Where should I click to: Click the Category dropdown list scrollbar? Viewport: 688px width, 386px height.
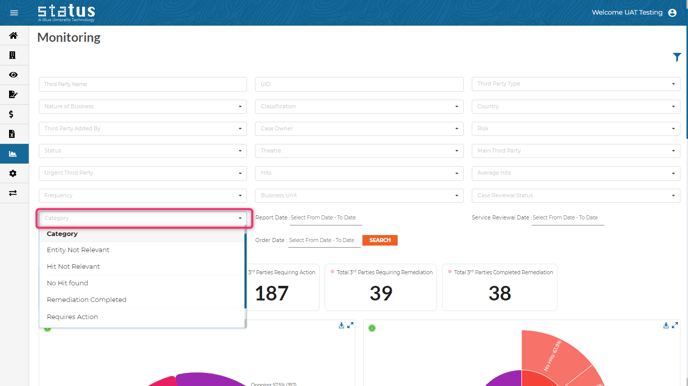[x=245, y=271]
